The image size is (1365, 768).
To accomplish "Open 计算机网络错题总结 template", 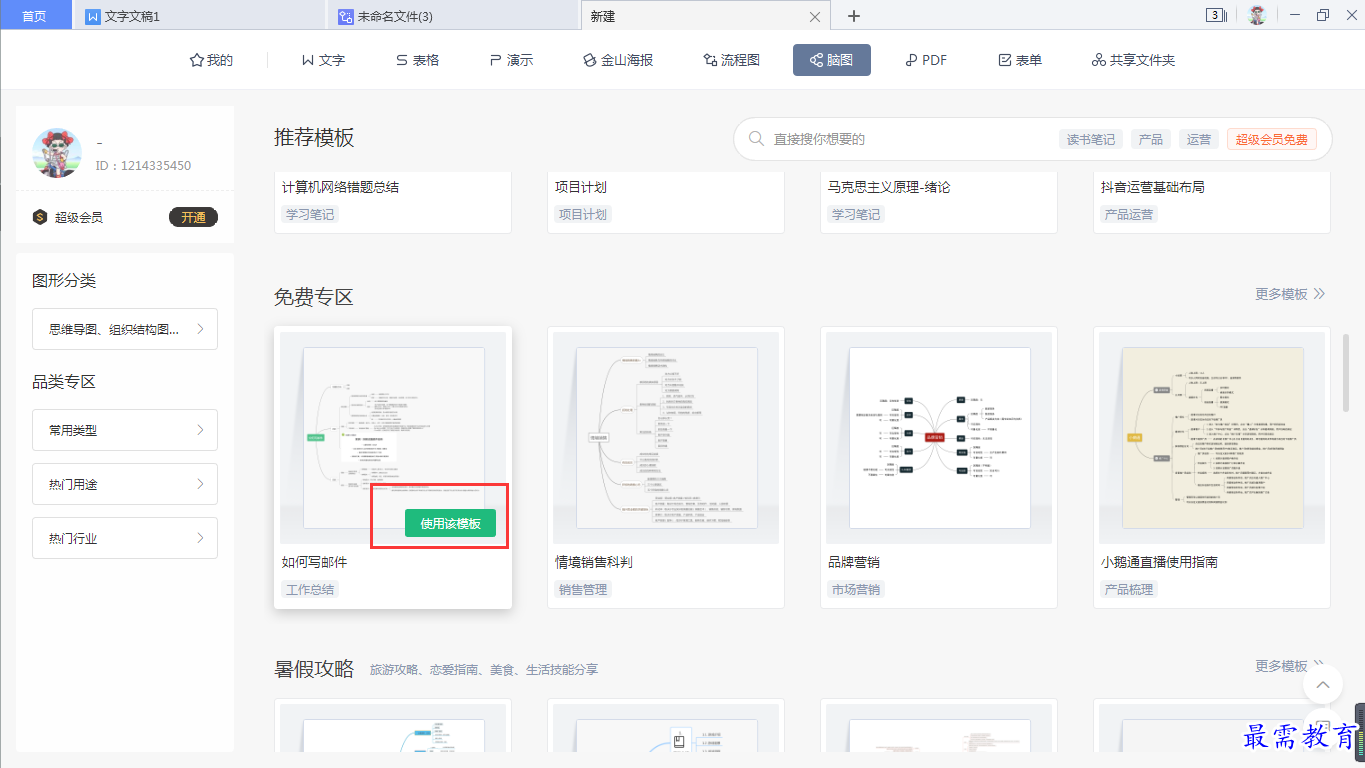I will [341, 187].
